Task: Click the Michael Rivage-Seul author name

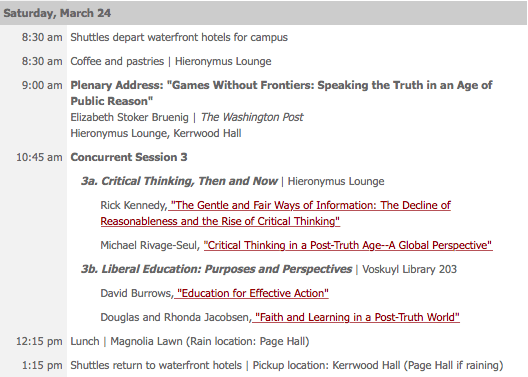Action: pyautogui.click(x=150, y=245)
